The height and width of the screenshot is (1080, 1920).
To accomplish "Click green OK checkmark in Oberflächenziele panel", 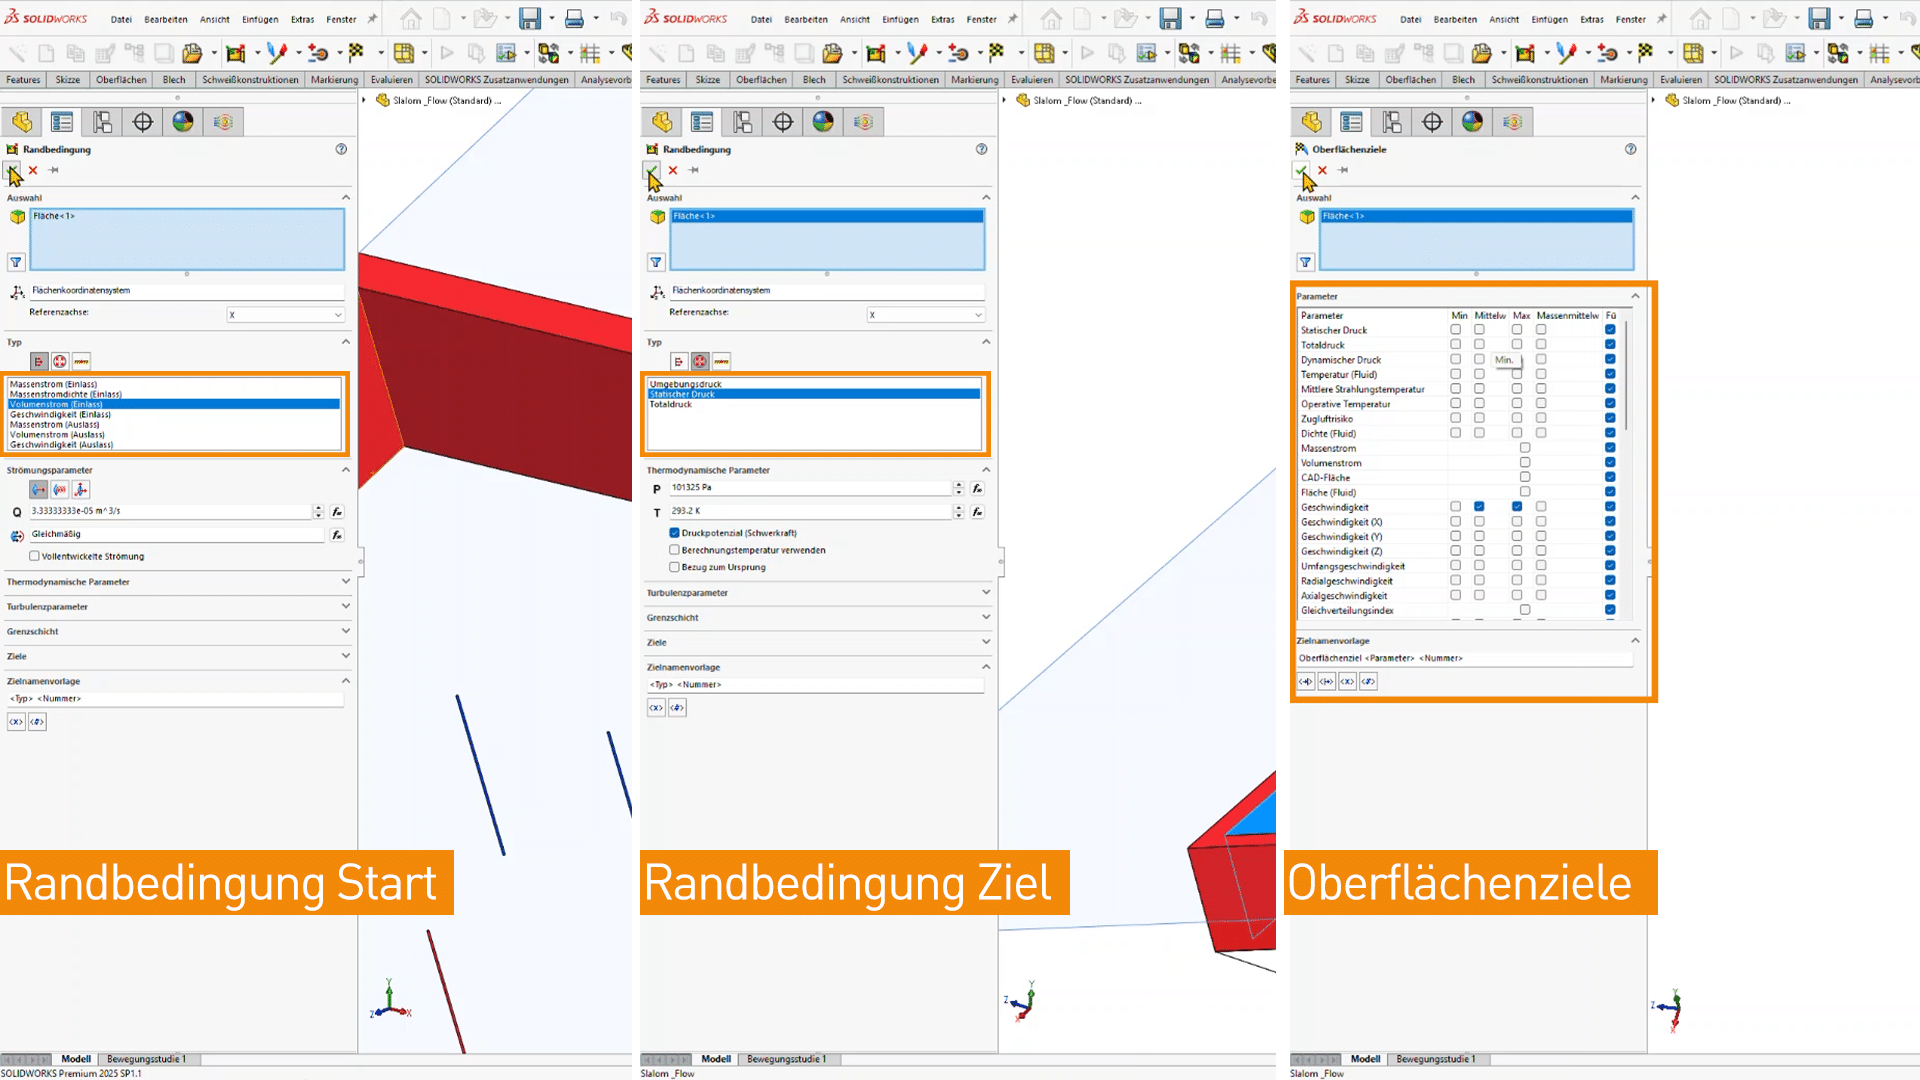I will click(1301, 171).
